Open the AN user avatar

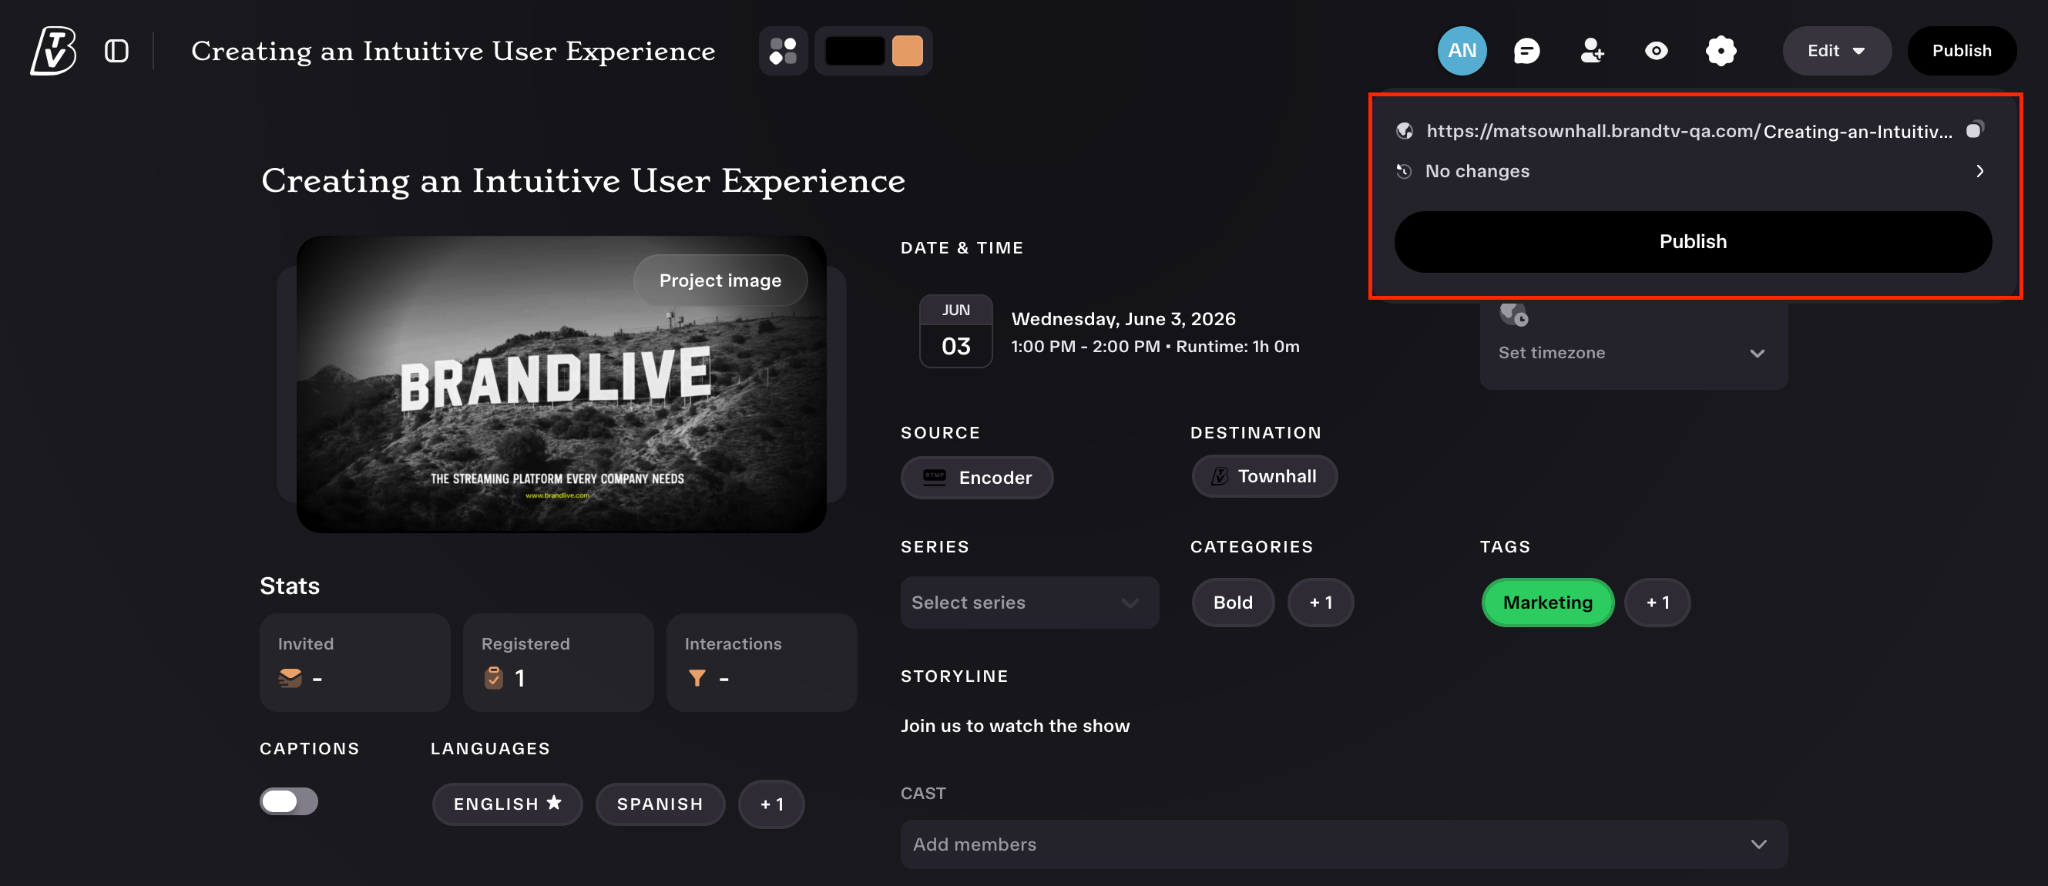tap(1462, 51)
